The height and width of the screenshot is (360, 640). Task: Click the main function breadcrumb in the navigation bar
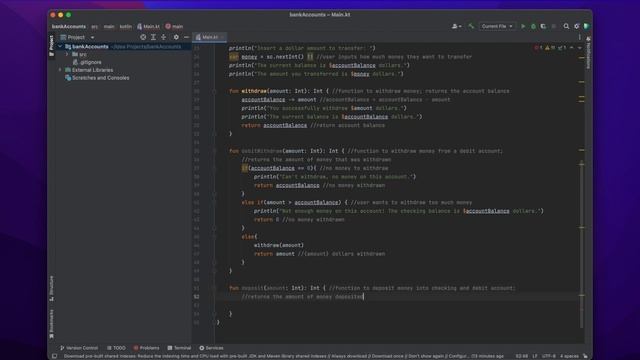click(174, 27)
